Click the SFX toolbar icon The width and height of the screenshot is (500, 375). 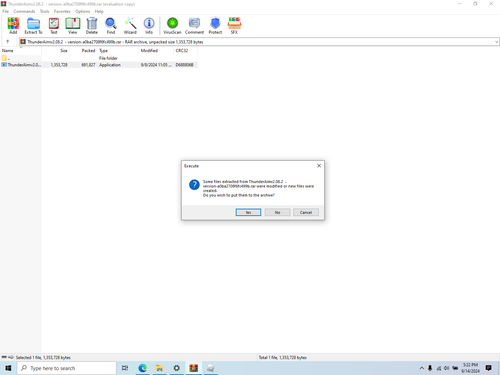pos(234,26)
